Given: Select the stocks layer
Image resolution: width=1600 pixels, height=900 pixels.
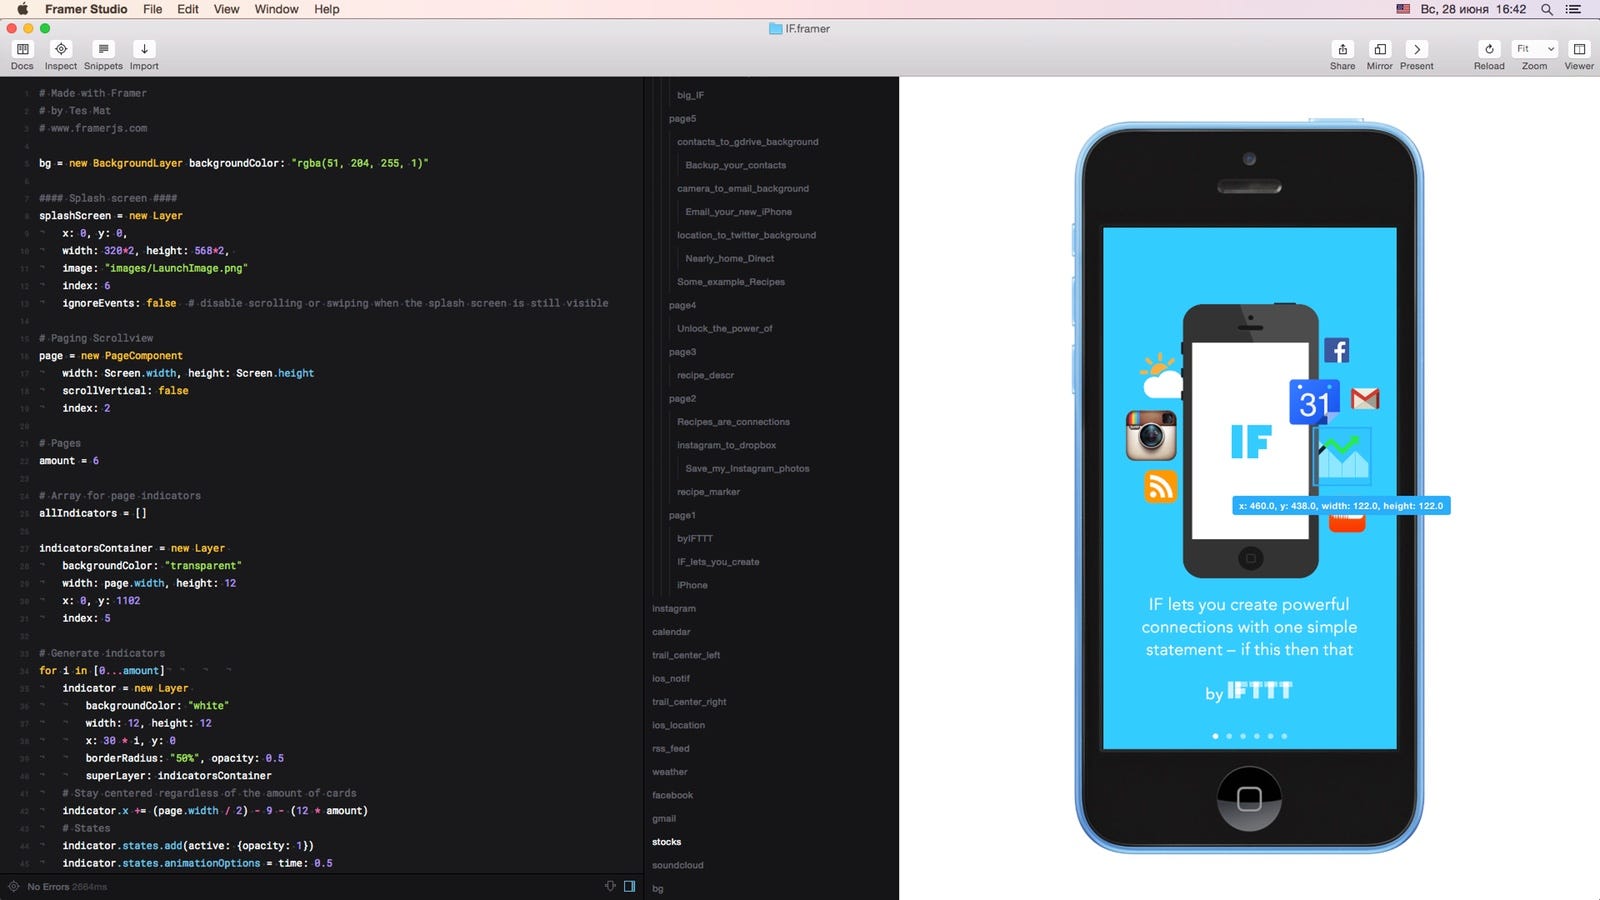Looking at the screenshot, I should [x=666, y=842].
